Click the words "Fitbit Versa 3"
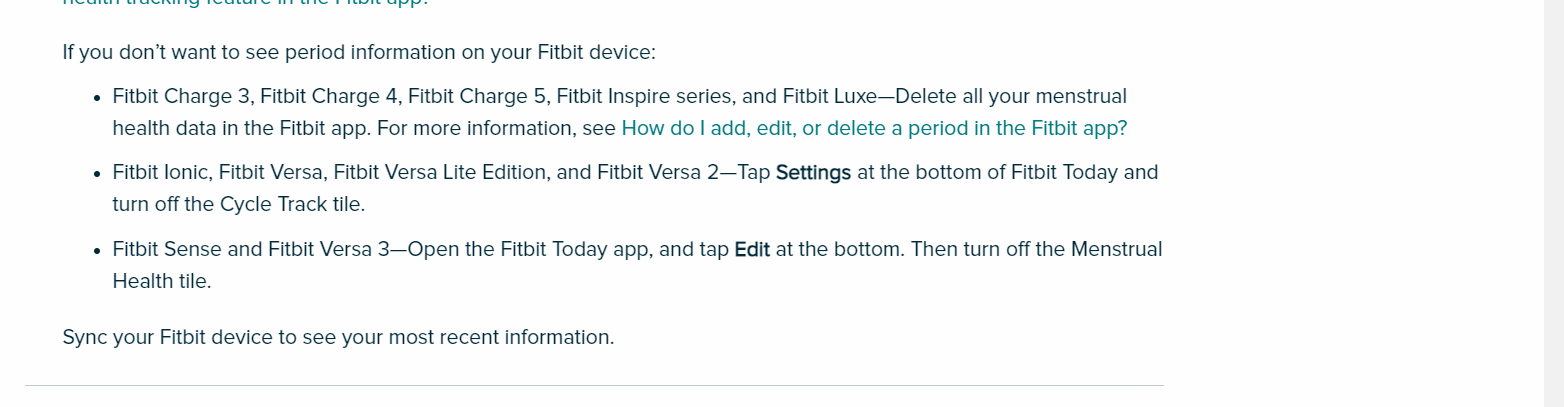Viewport: 1564px width, 407px height. click(329, 249)
